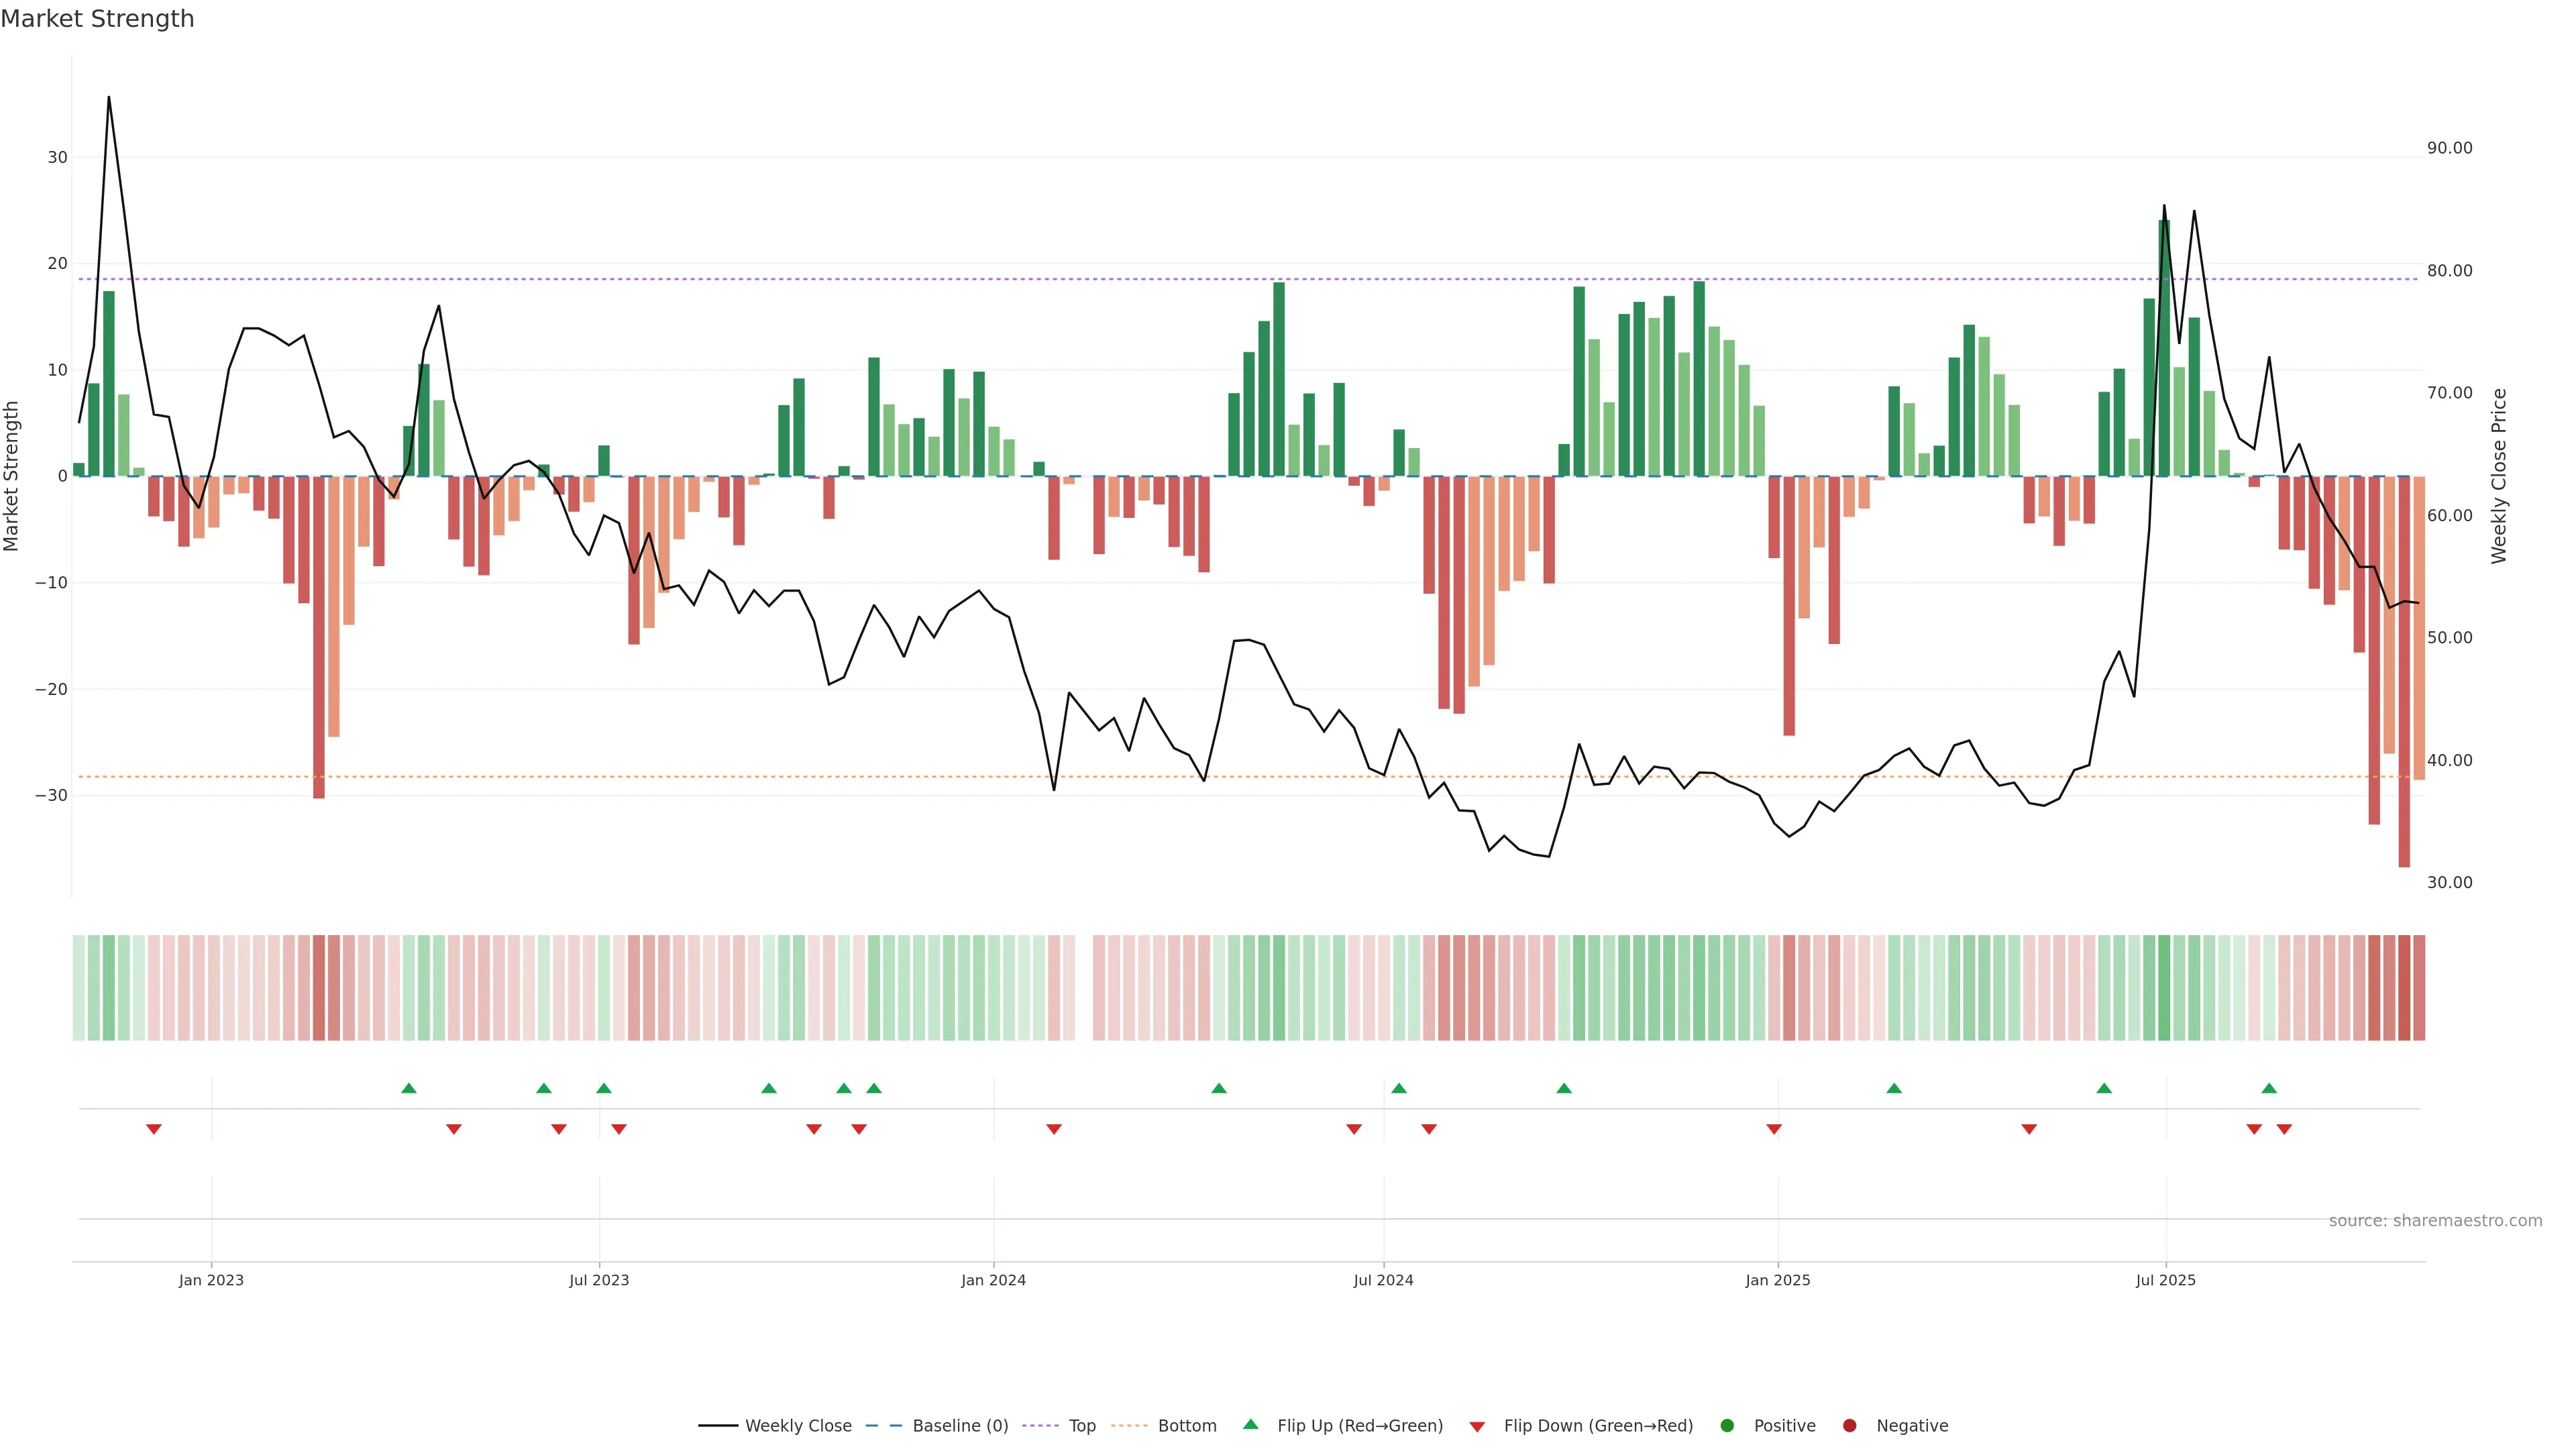The image size is (2576, 1449).
Task: Click the Jul 2025 x-axis label
Action: (x=2165, y=1280)
